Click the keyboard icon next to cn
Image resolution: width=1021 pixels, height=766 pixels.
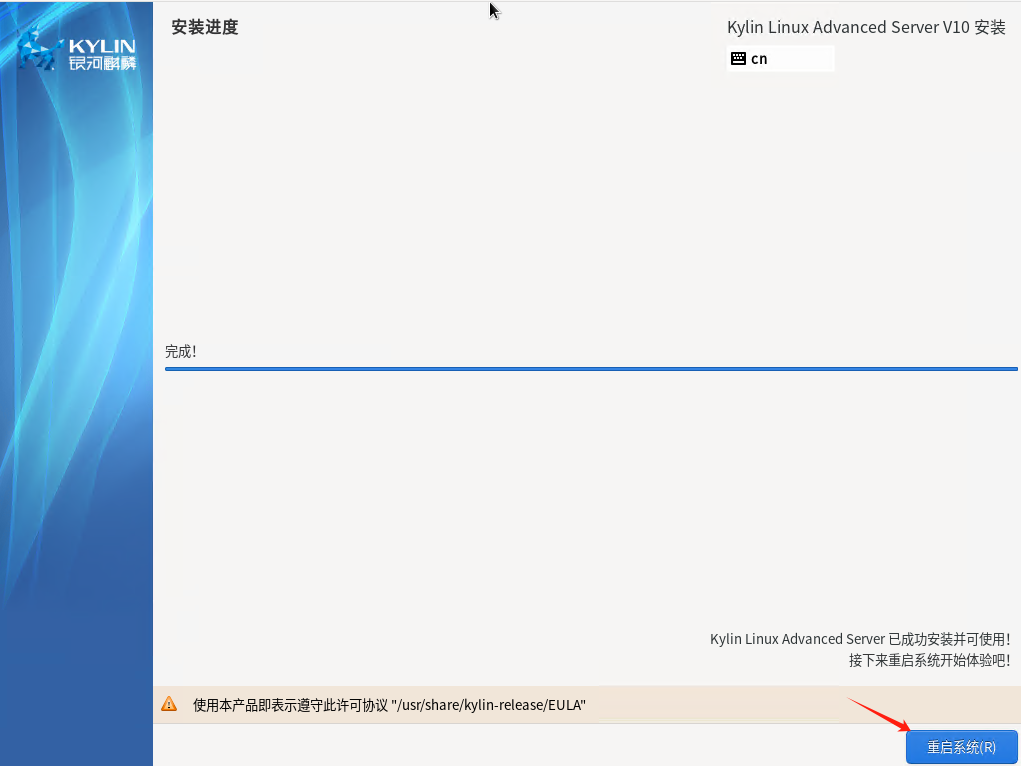738,59
